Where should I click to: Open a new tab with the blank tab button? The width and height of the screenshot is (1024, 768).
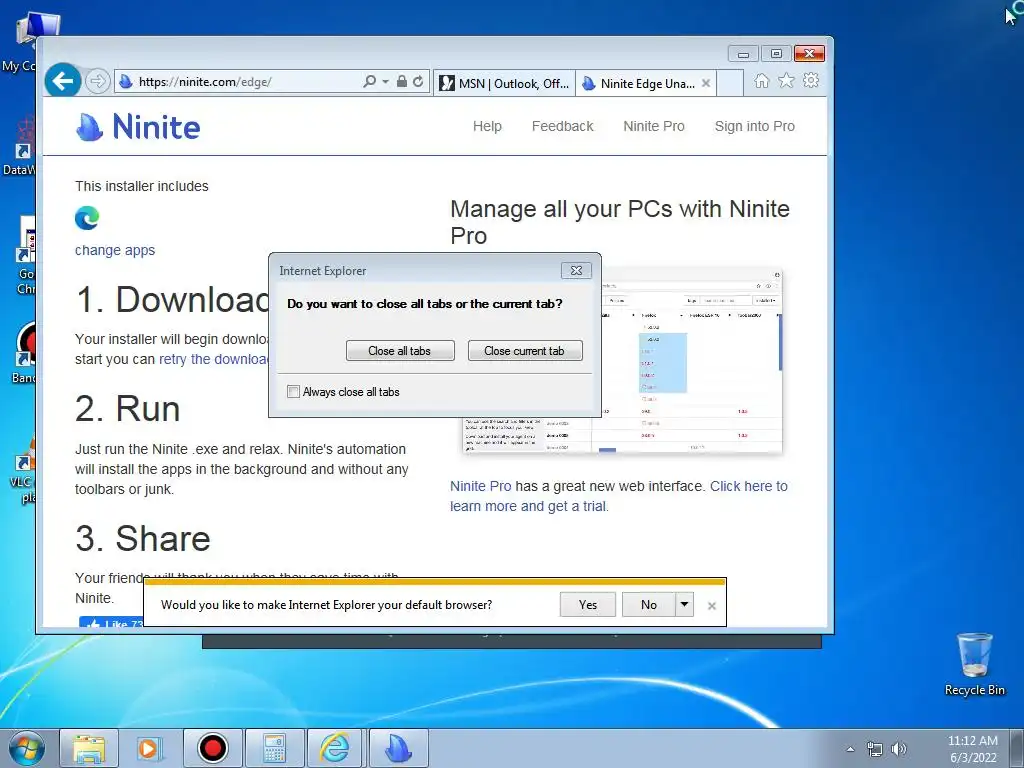pos(731,84)
